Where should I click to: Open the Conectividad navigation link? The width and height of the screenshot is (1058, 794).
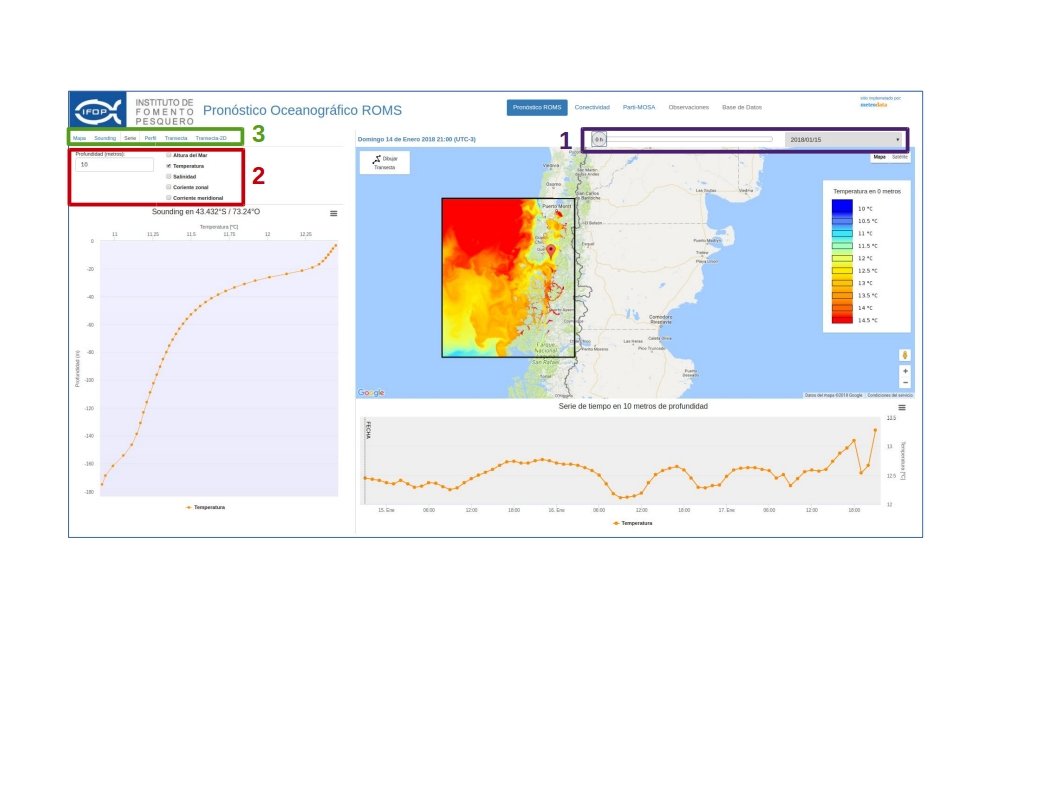[x=592, y=107]
